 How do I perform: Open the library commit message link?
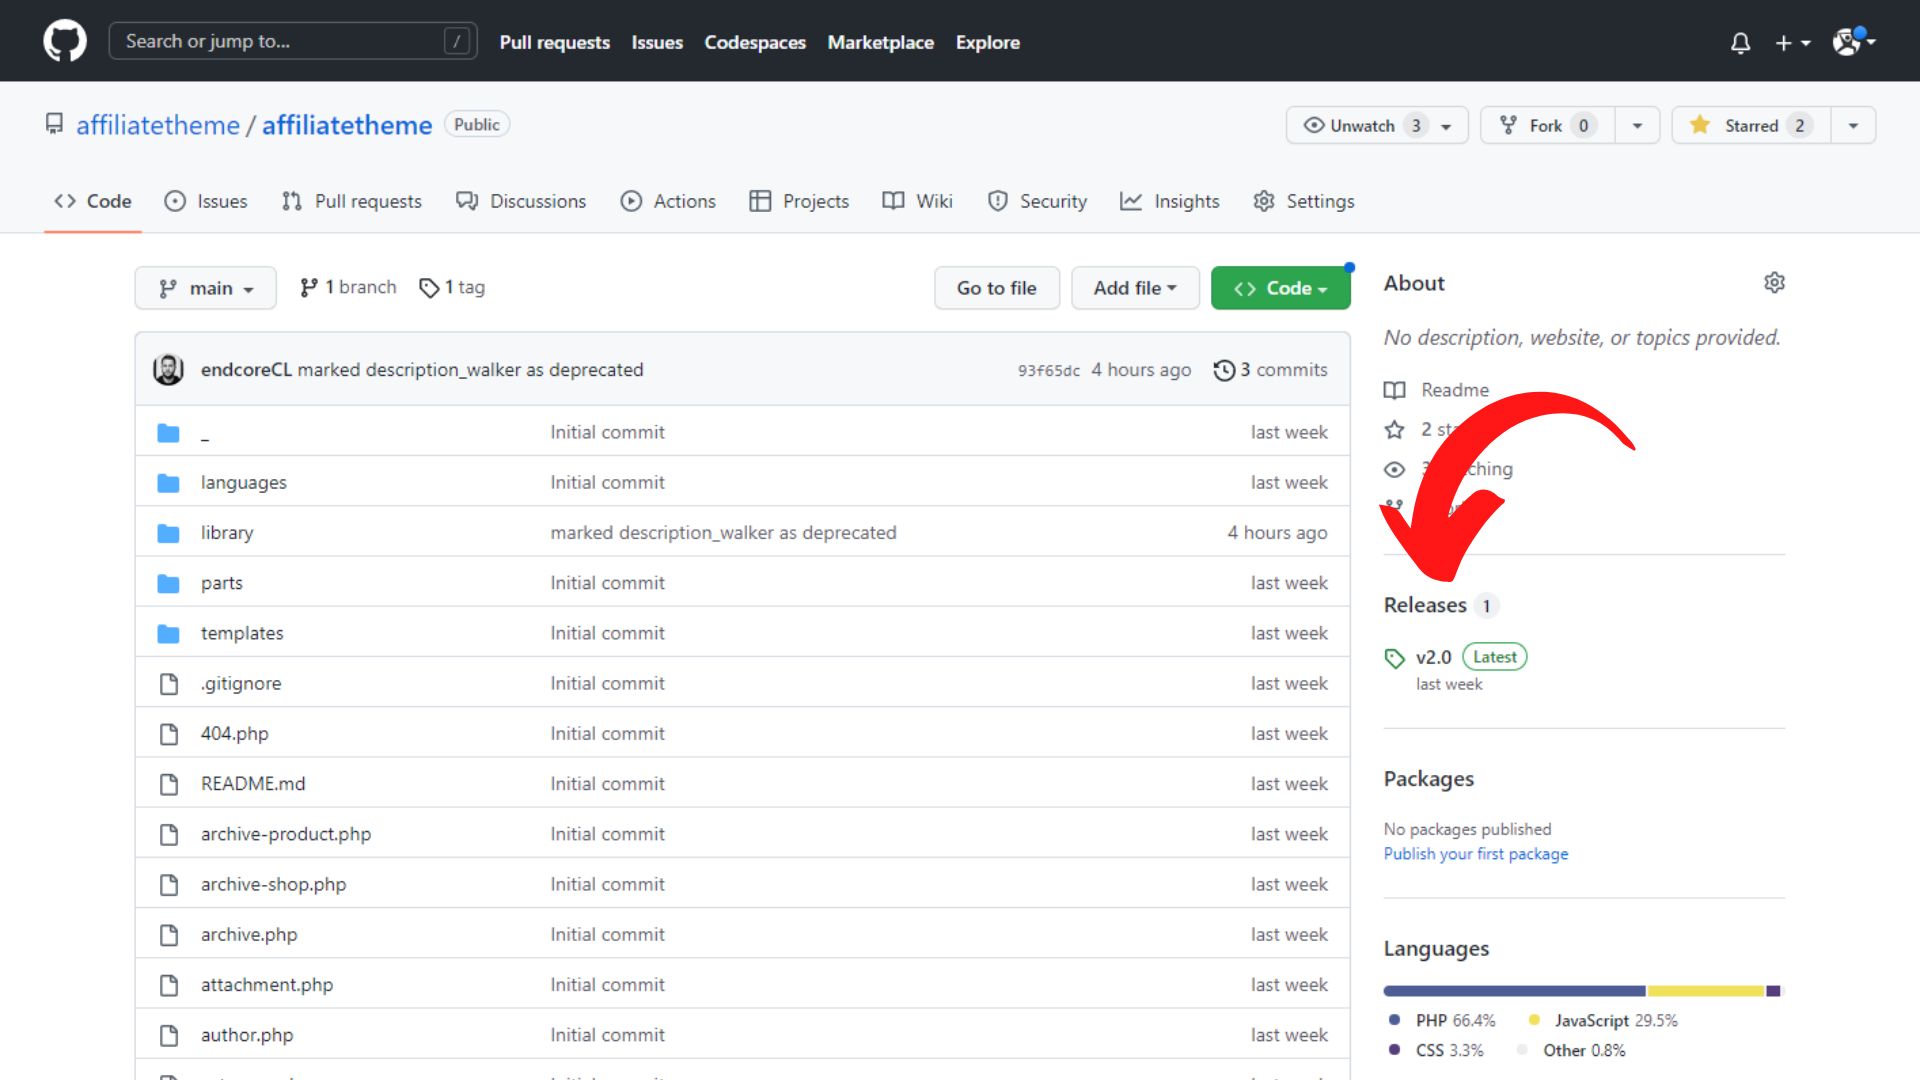(723, 532)
